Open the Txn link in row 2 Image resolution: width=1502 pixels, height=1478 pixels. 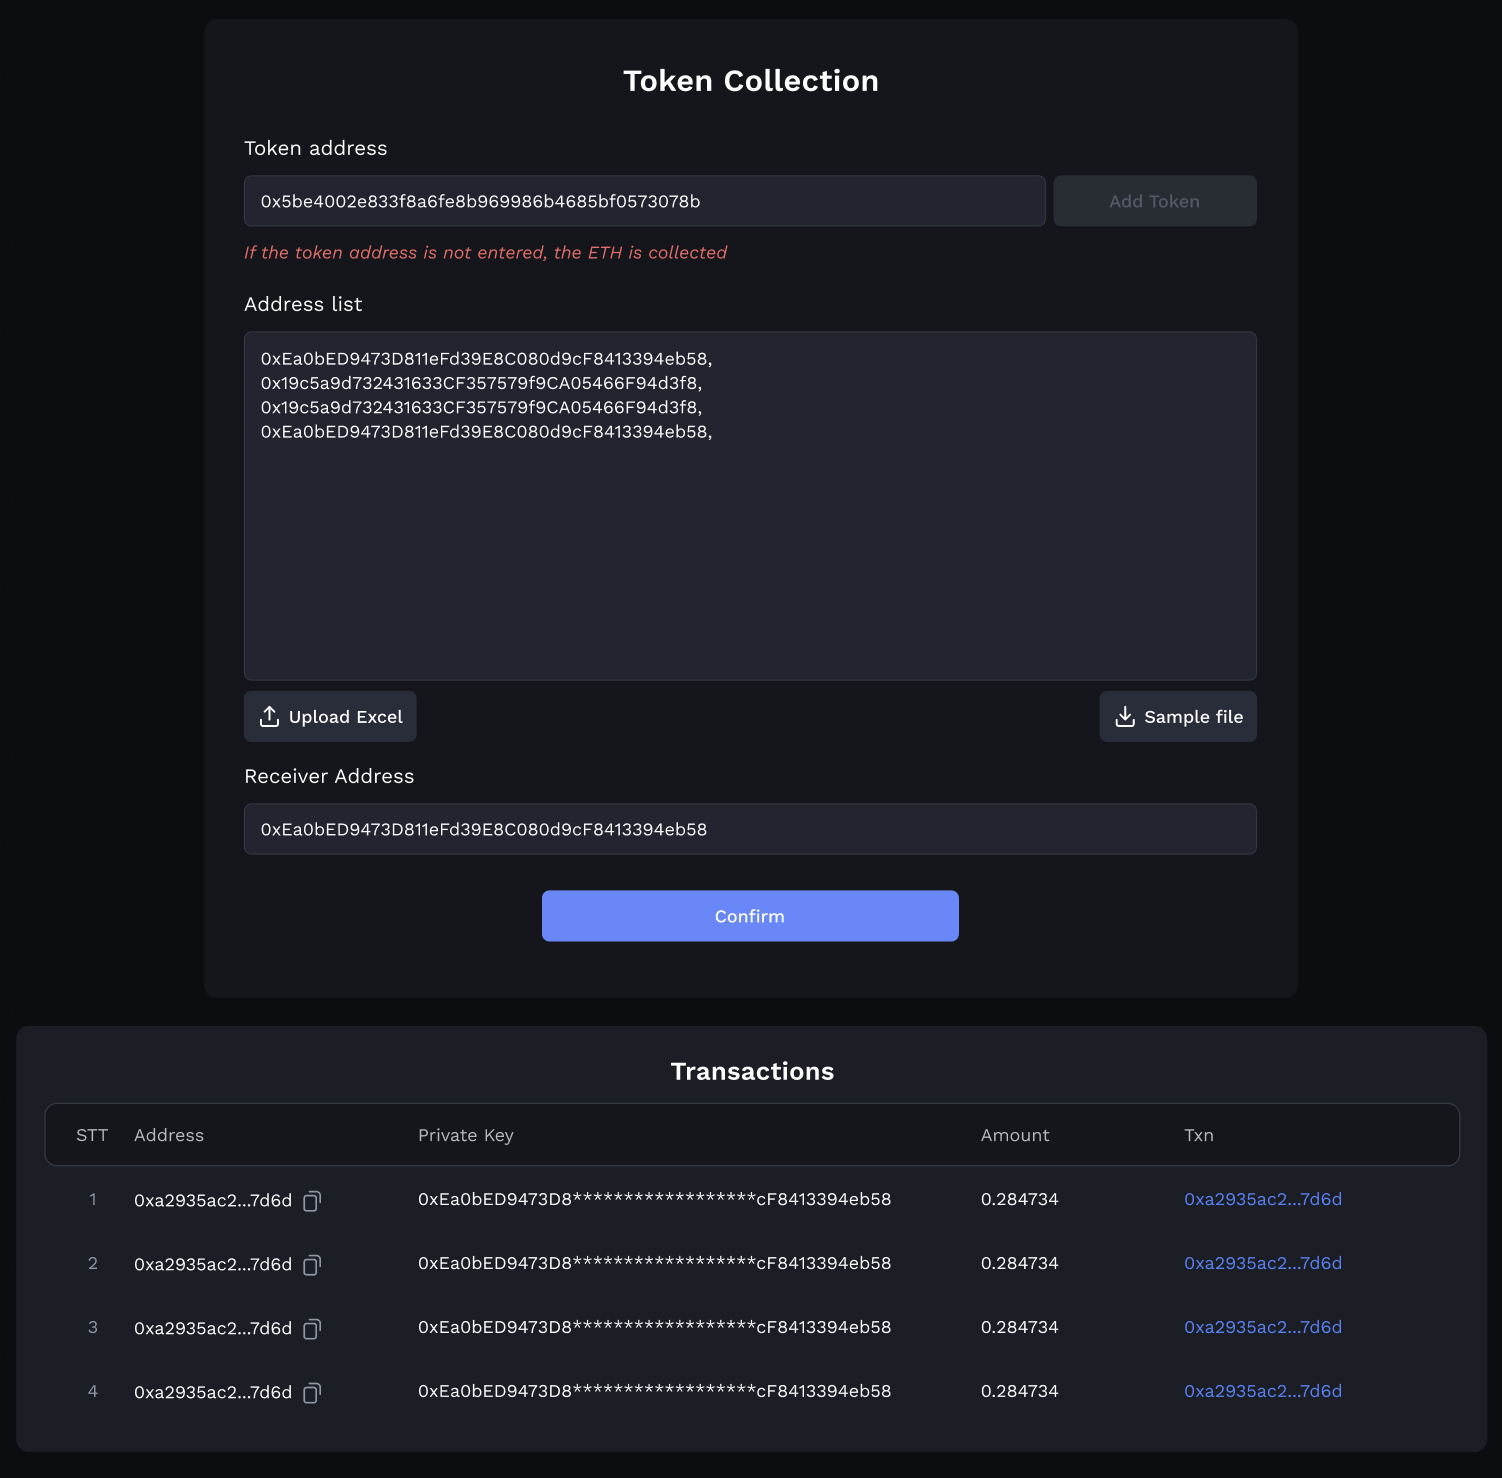(x=1262, y=1263)
